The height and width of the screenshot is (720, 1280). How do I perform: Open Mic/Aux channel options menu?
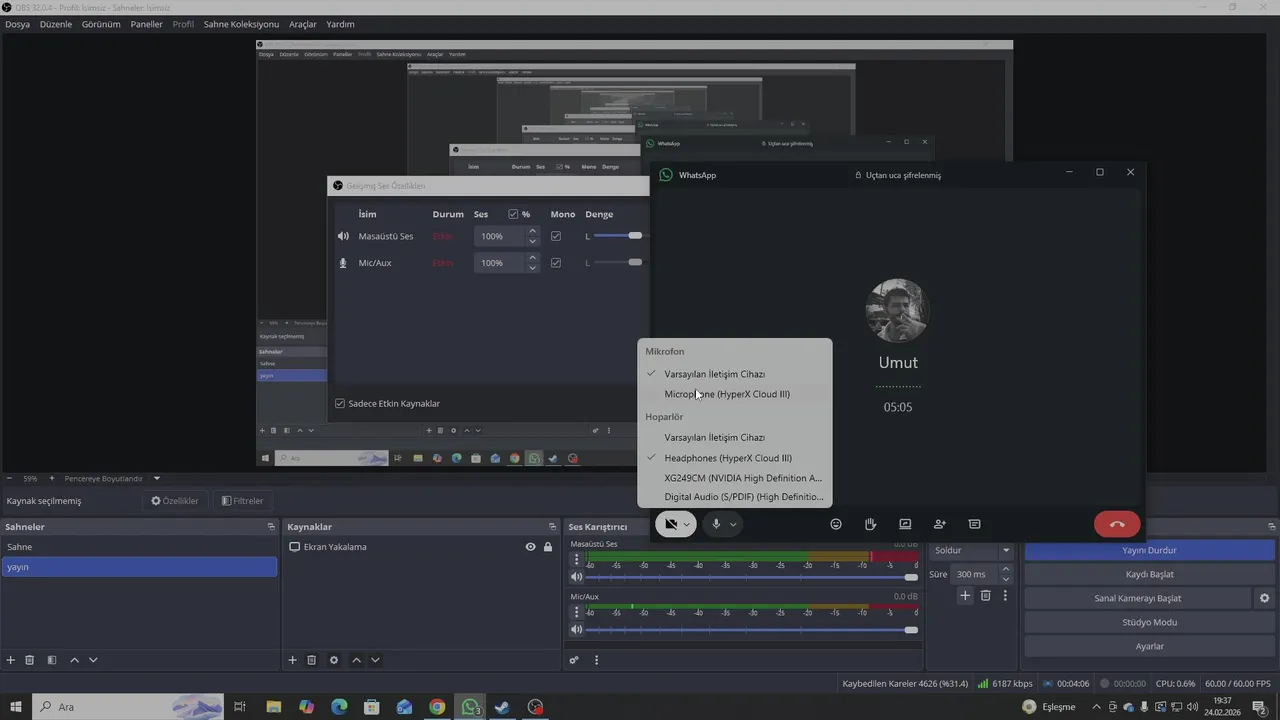point(576,612)
